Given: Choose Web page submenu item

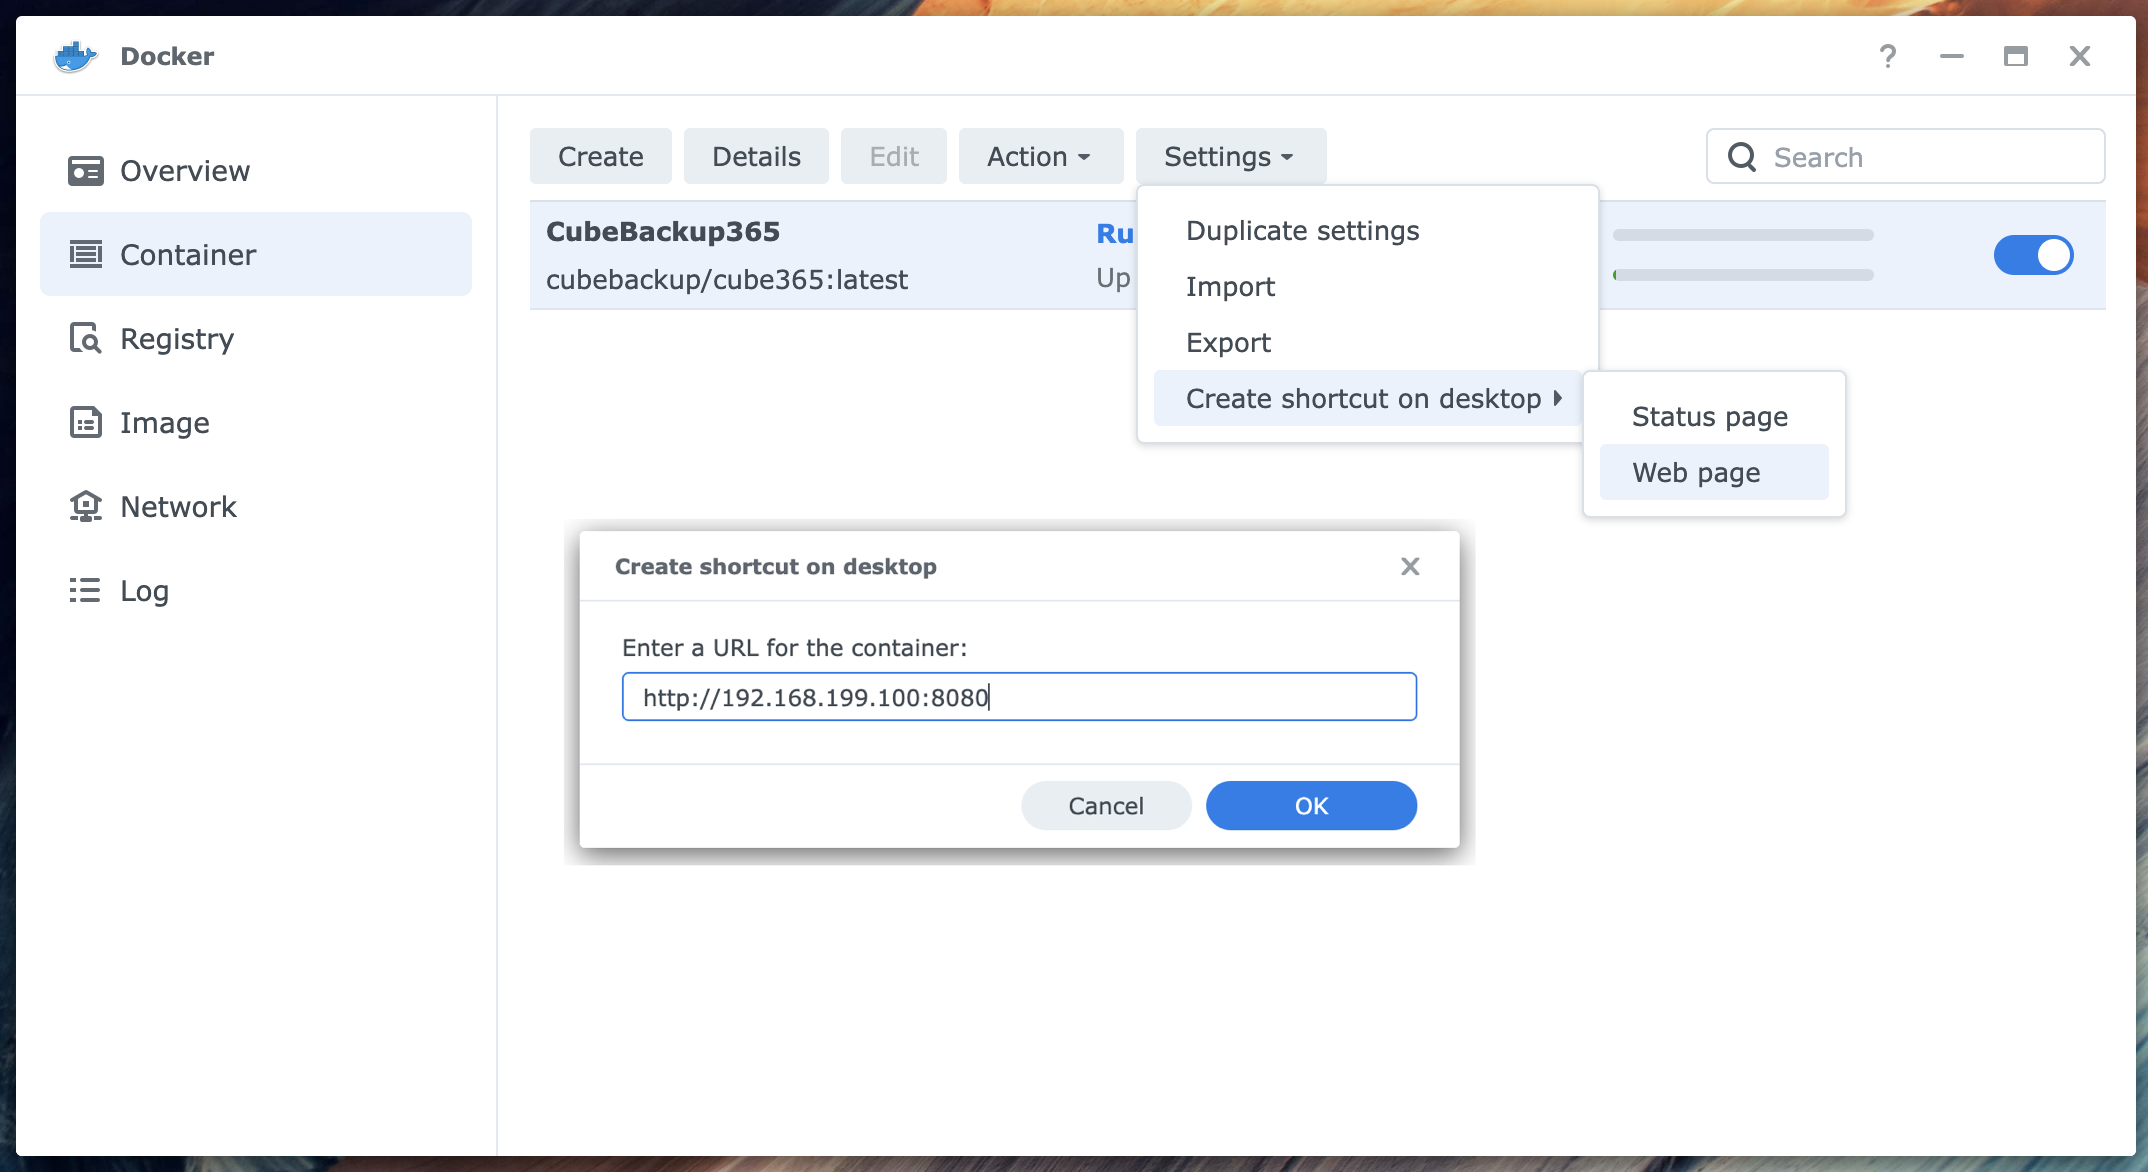Looking at the screenshot, I should click(1714, 473).
